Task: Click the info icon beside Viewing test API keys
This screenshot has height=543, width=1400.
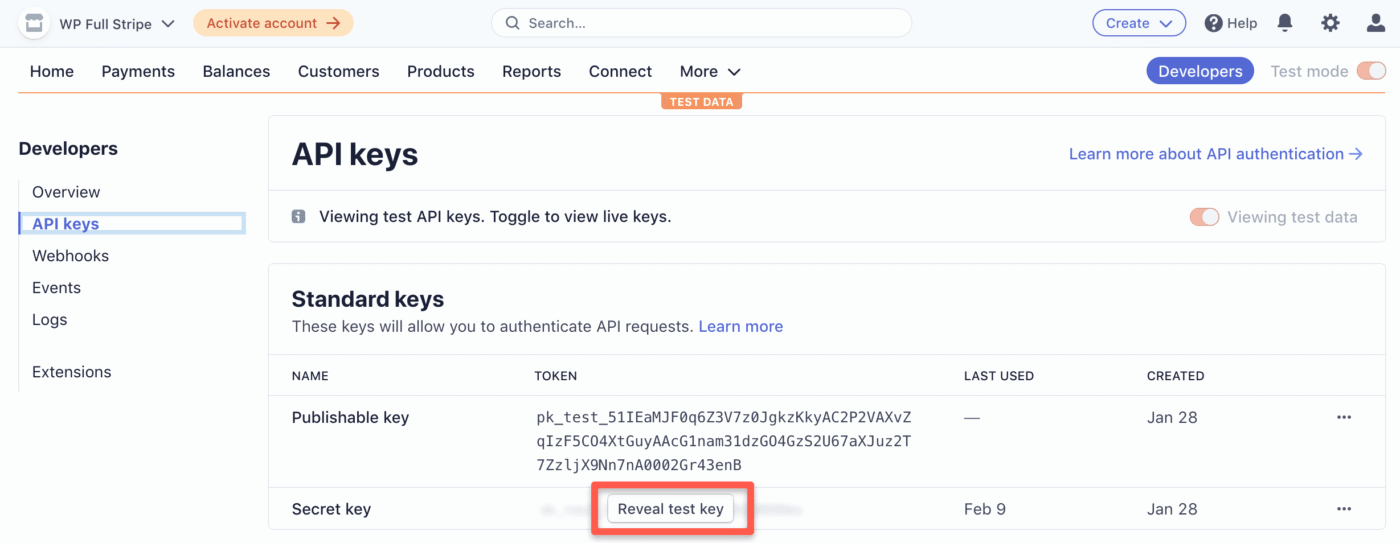Action: pyautogui.click(x=298, y=216)
